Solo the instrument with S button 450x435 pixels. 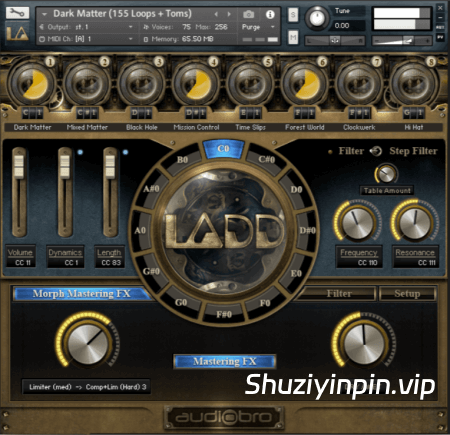pyautogui.click(x=293, y=15)
